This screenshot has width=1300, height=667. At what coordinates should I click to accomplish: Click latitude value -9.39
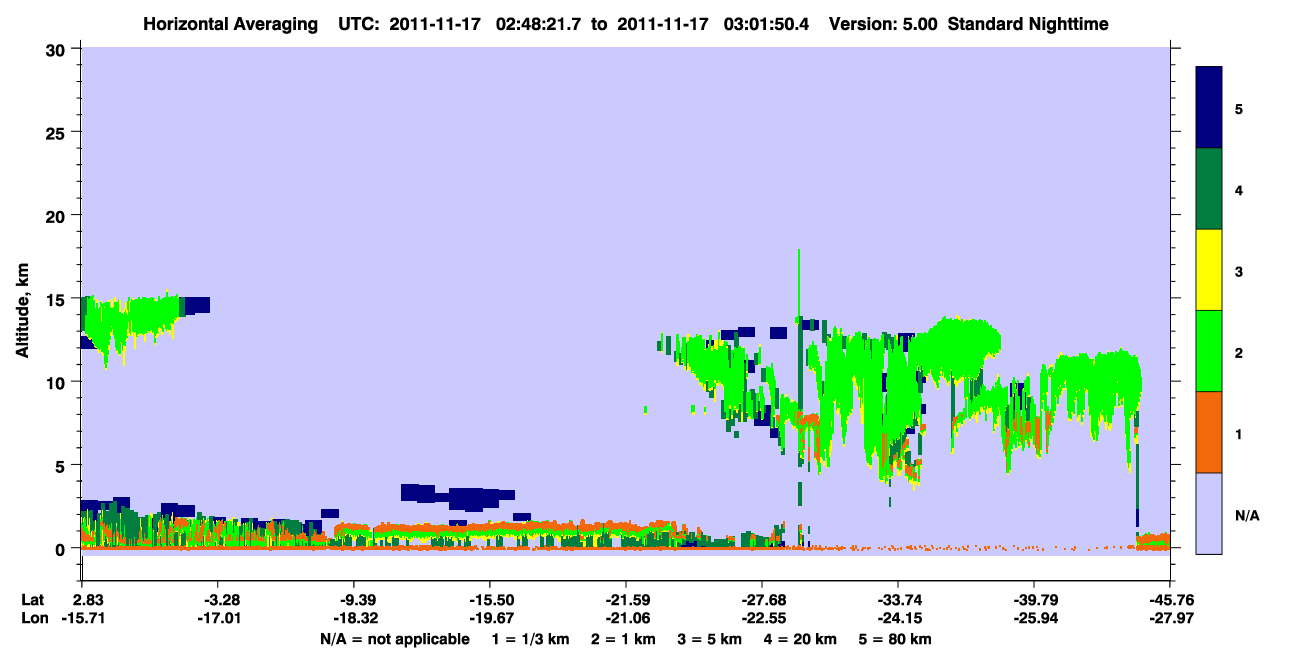[353, 600]
